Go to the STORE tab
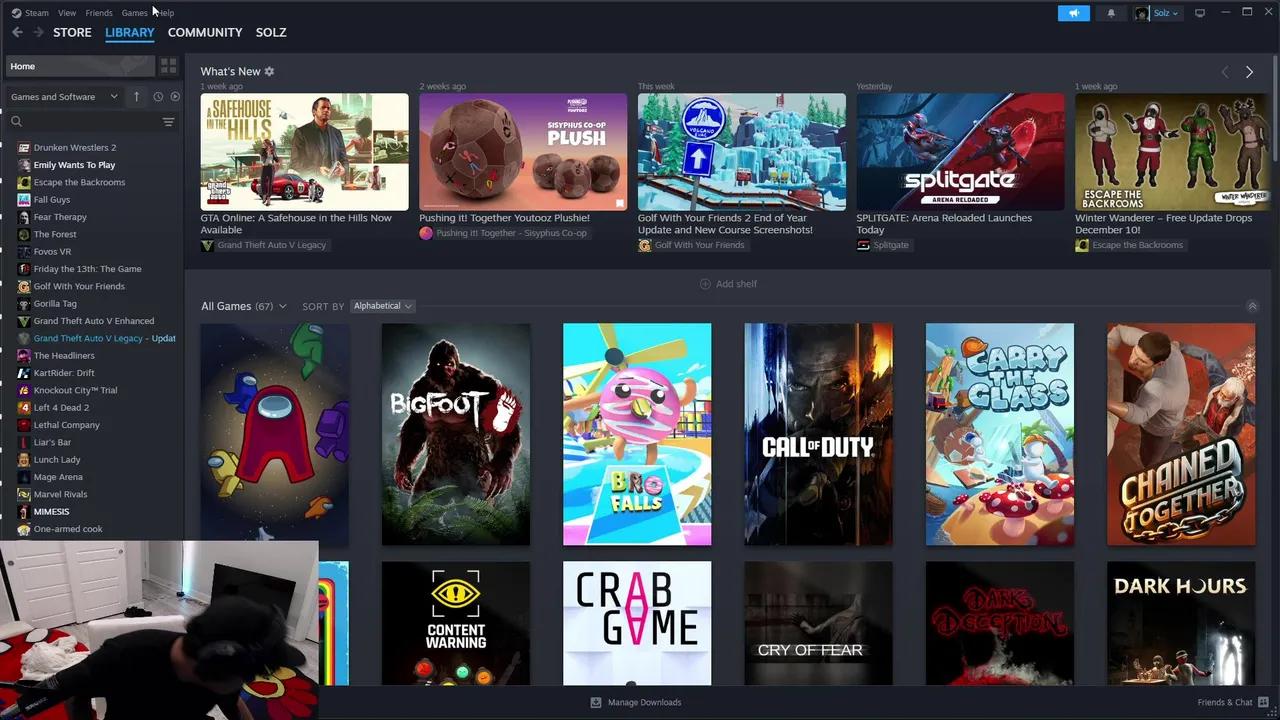The image size is (1280, 720). [x=72, y=32]
